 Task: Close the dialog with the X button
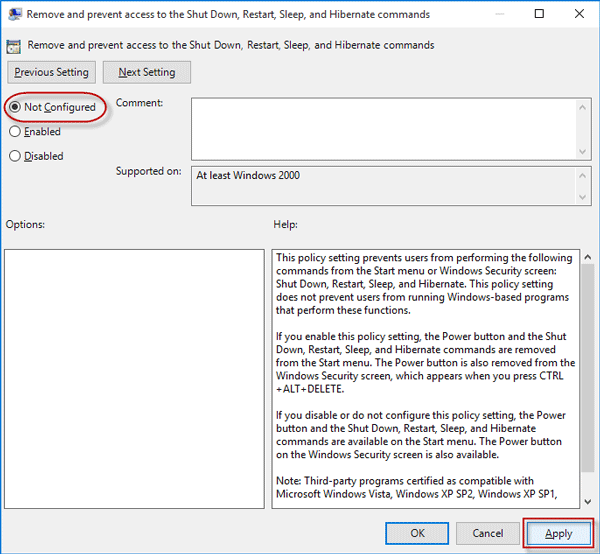point(581,15)
